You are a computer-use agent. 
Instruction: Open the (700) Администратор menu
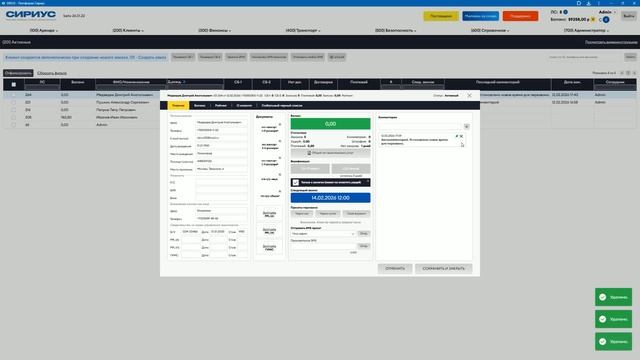587,30
